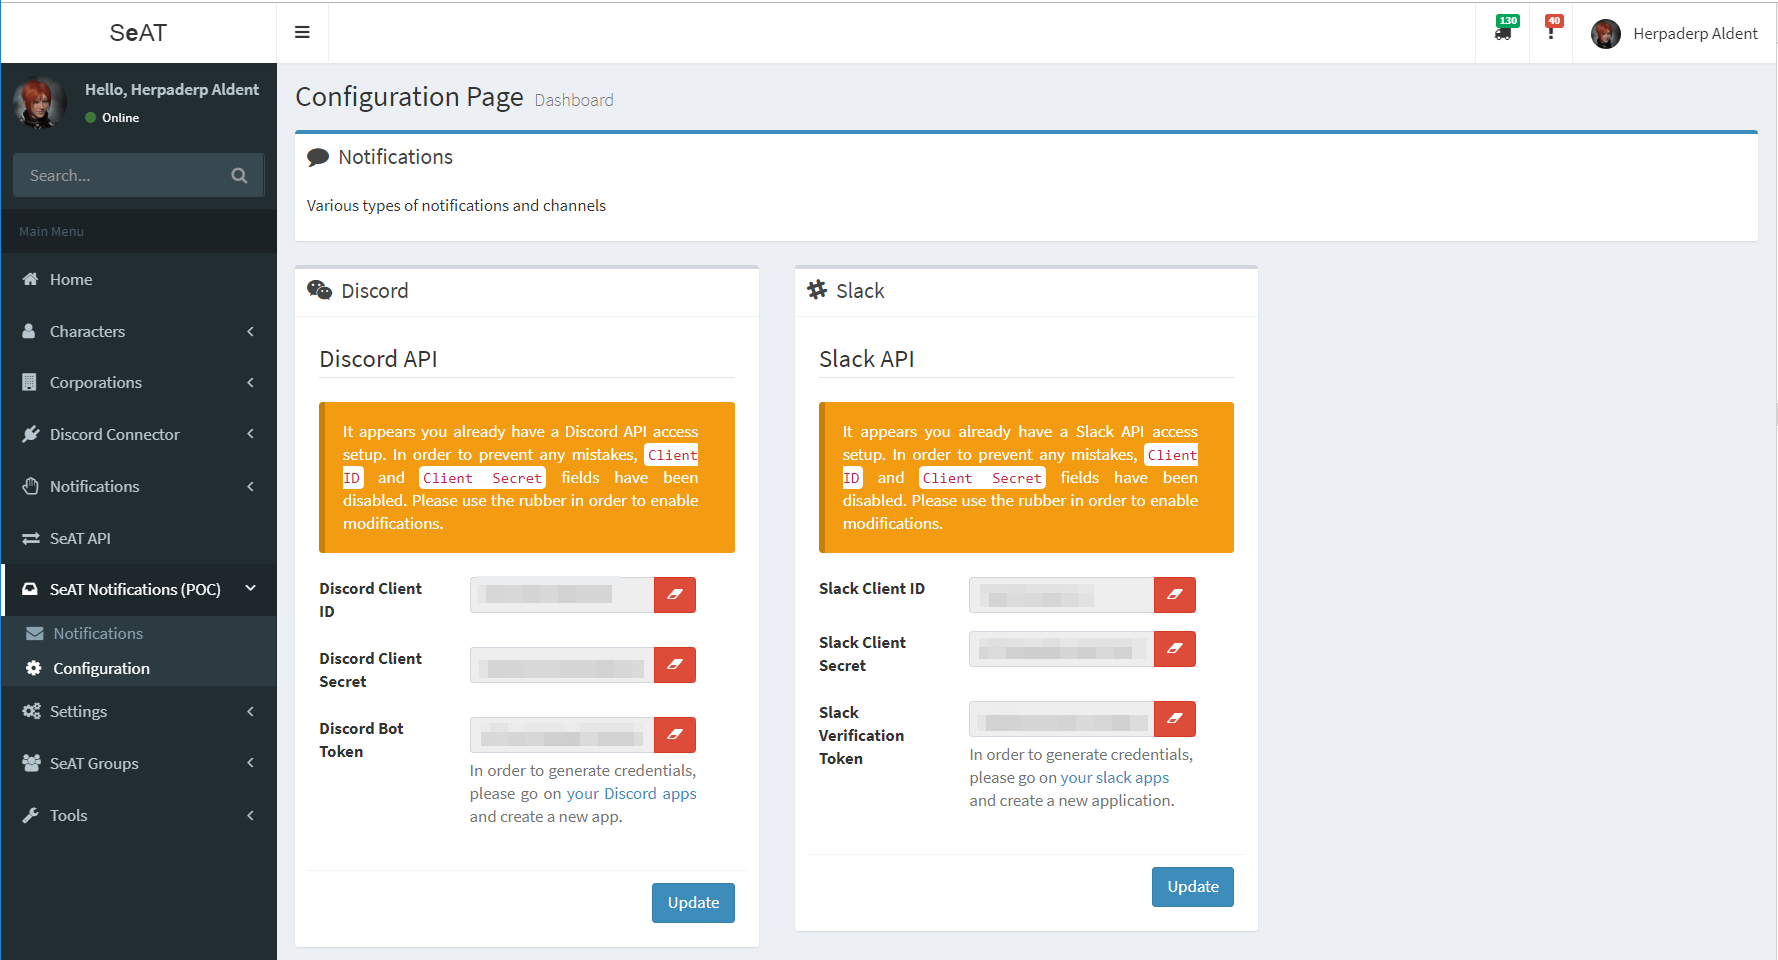The width and height of the screenshot is (1778, 960).
Task: Click the SeAT Groups users icon
Action: click(31, 763)
